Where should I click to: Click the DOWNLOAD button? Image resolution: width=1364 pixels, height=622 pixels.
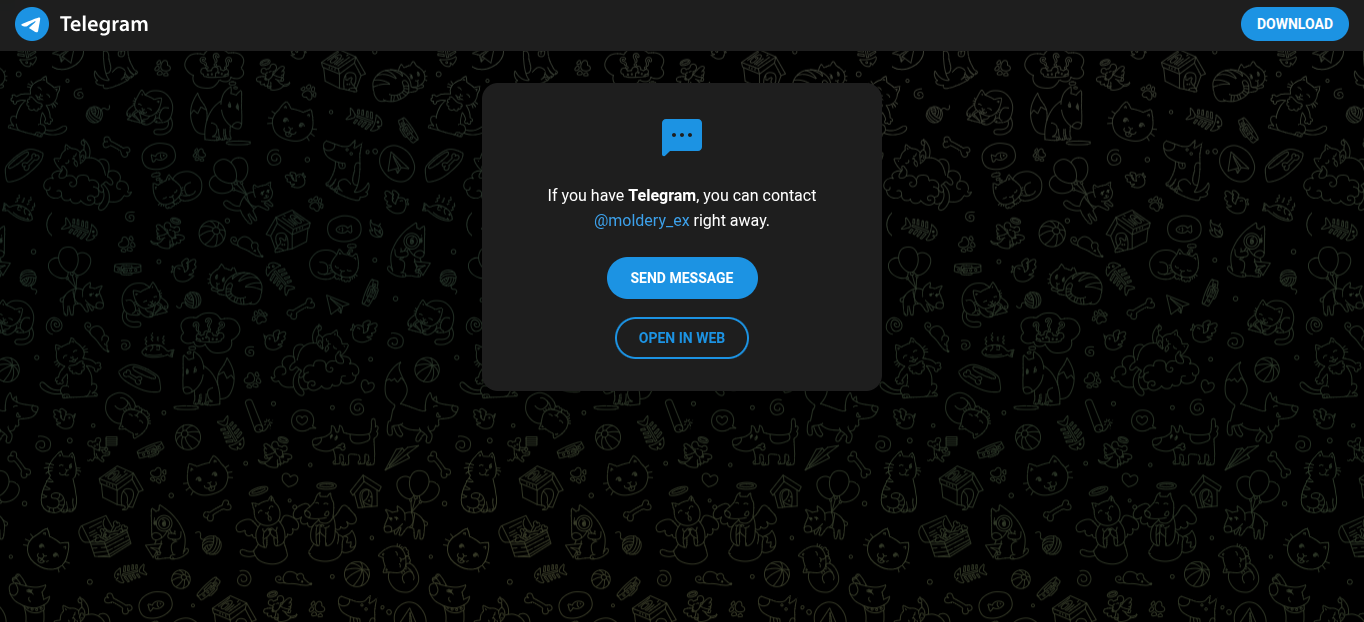1295,24
